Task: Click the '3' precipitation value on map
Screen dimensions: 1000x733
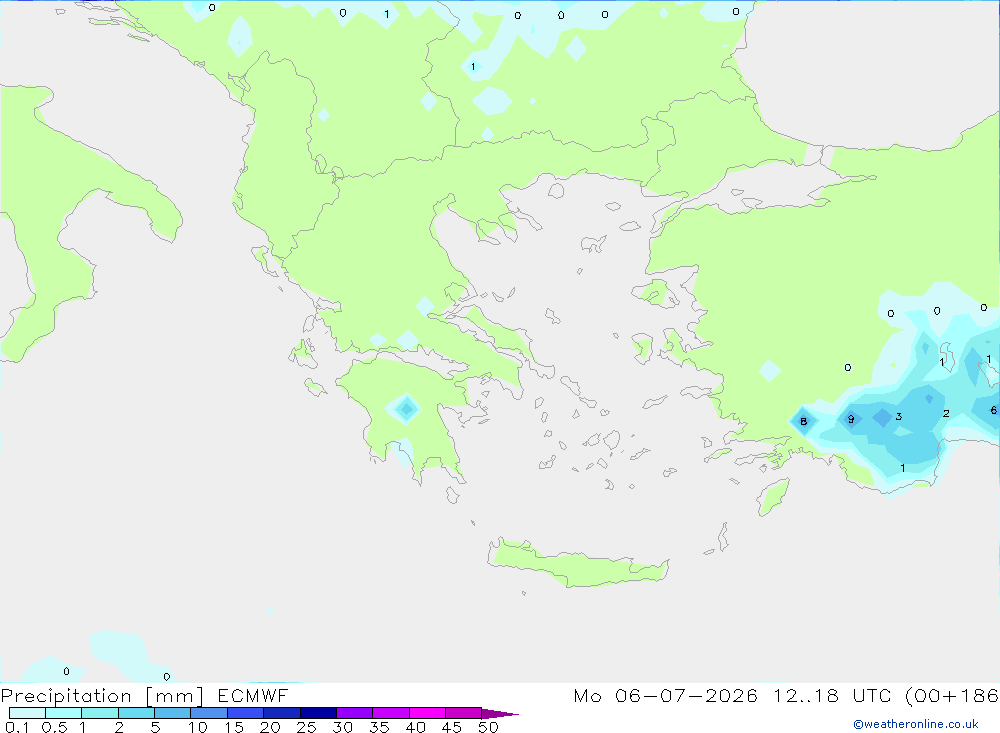Action: pyautogui.click(x=899, y=417)
